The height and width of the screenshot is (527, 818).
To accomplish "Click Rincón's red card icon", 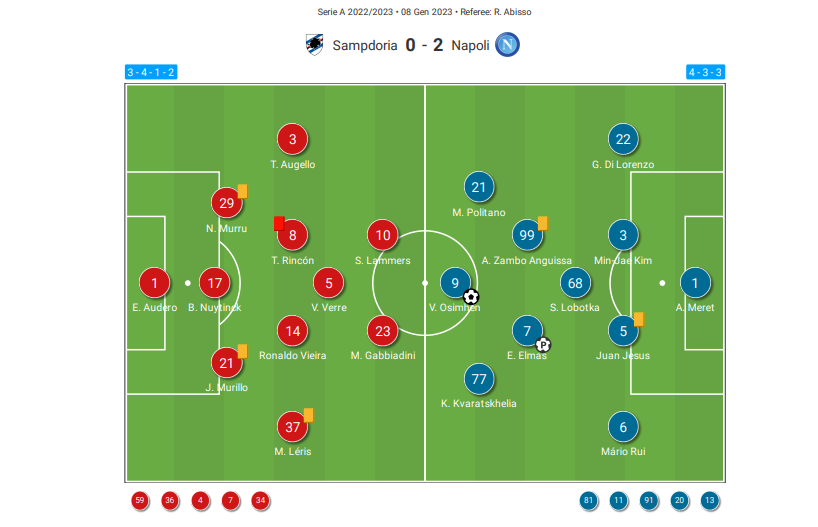I will (279, 223).
